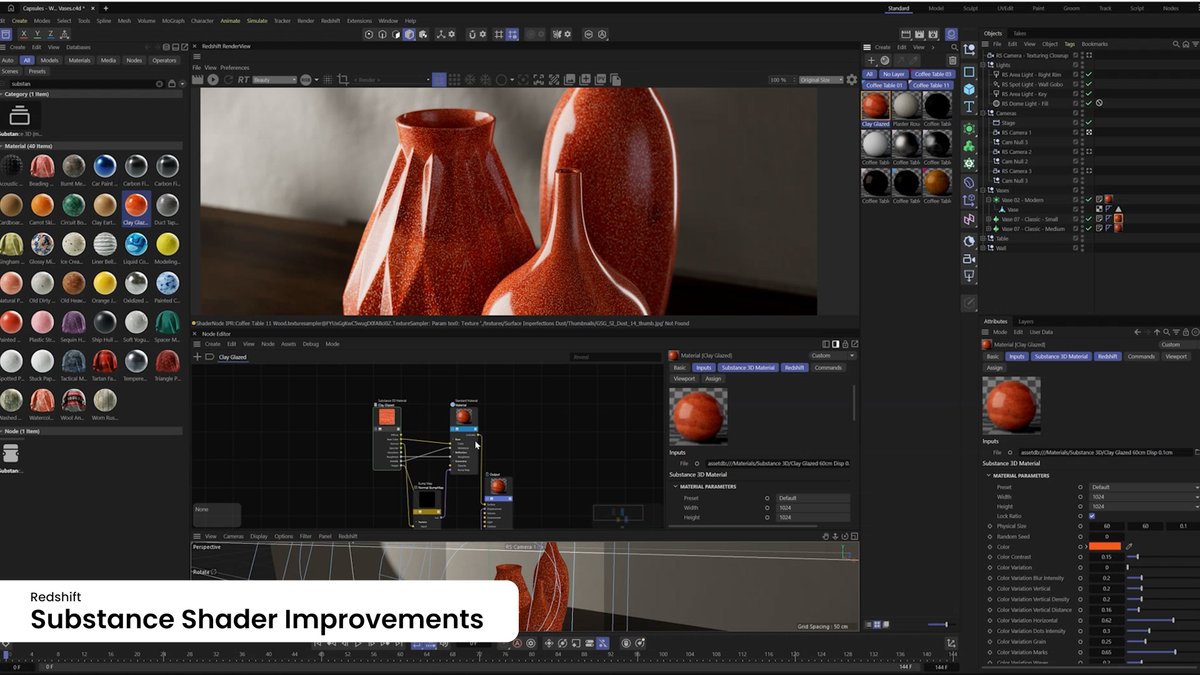Switch to the Layers tab
The width and height of the screenshot is (1200, 675).
[1026, 321]
